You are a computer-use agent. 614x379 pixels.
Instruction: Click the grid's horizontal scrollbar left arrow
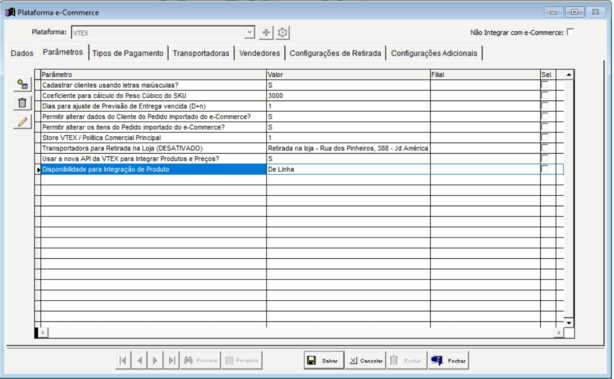(43, 333)
